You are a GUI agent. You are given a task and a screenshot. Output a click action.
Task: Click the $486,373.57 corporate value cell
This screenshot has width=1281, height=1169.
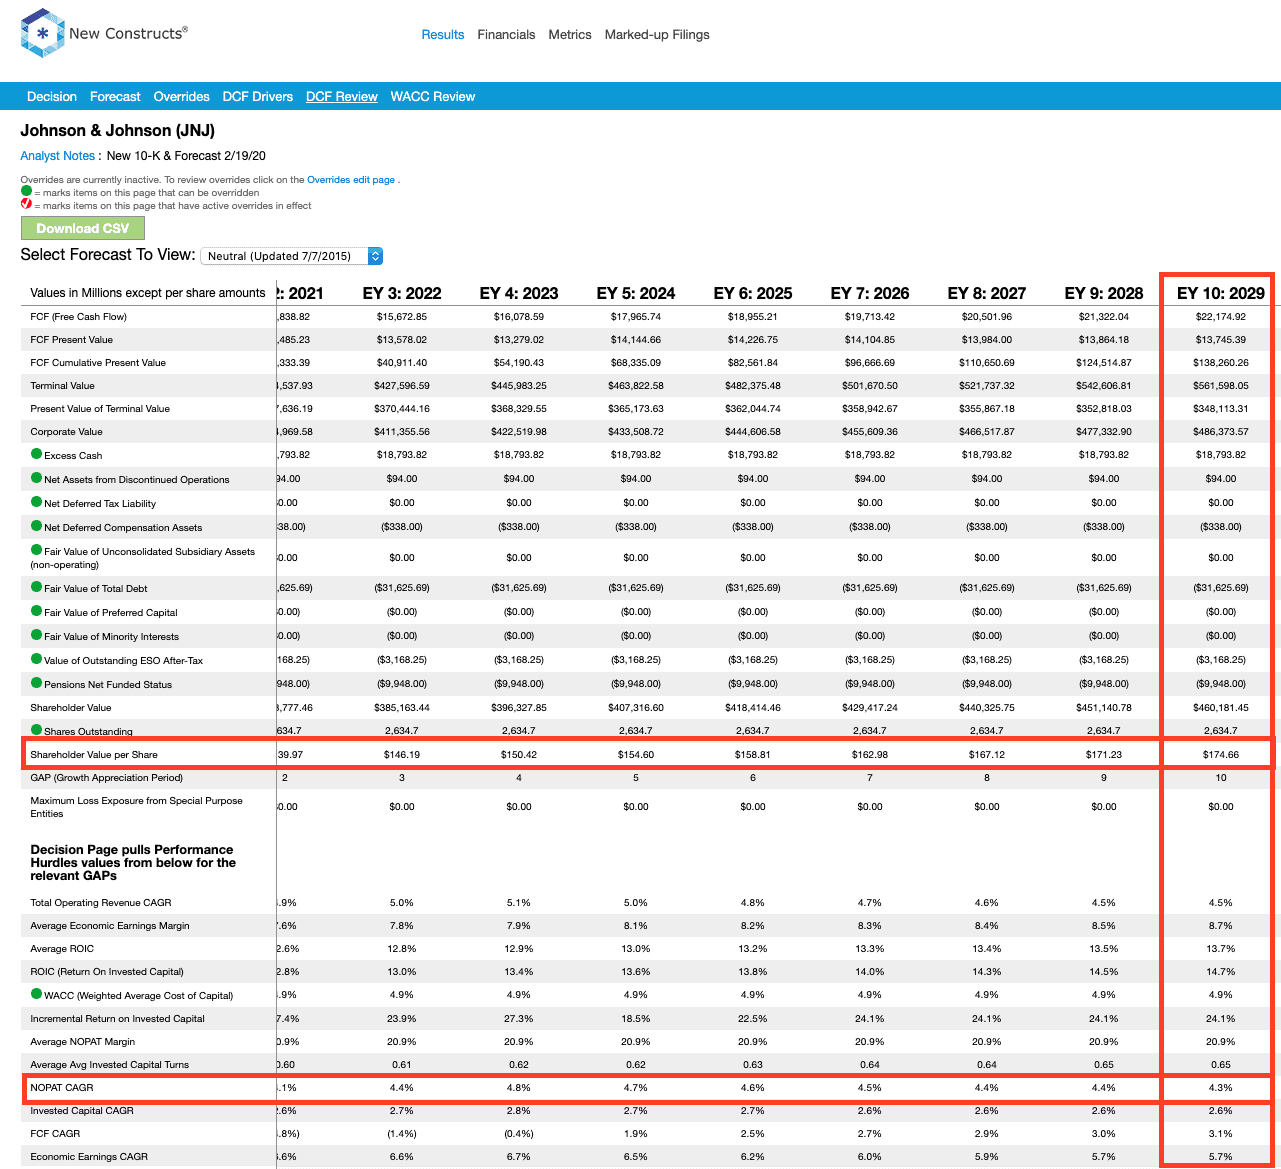click(1220, 431)
